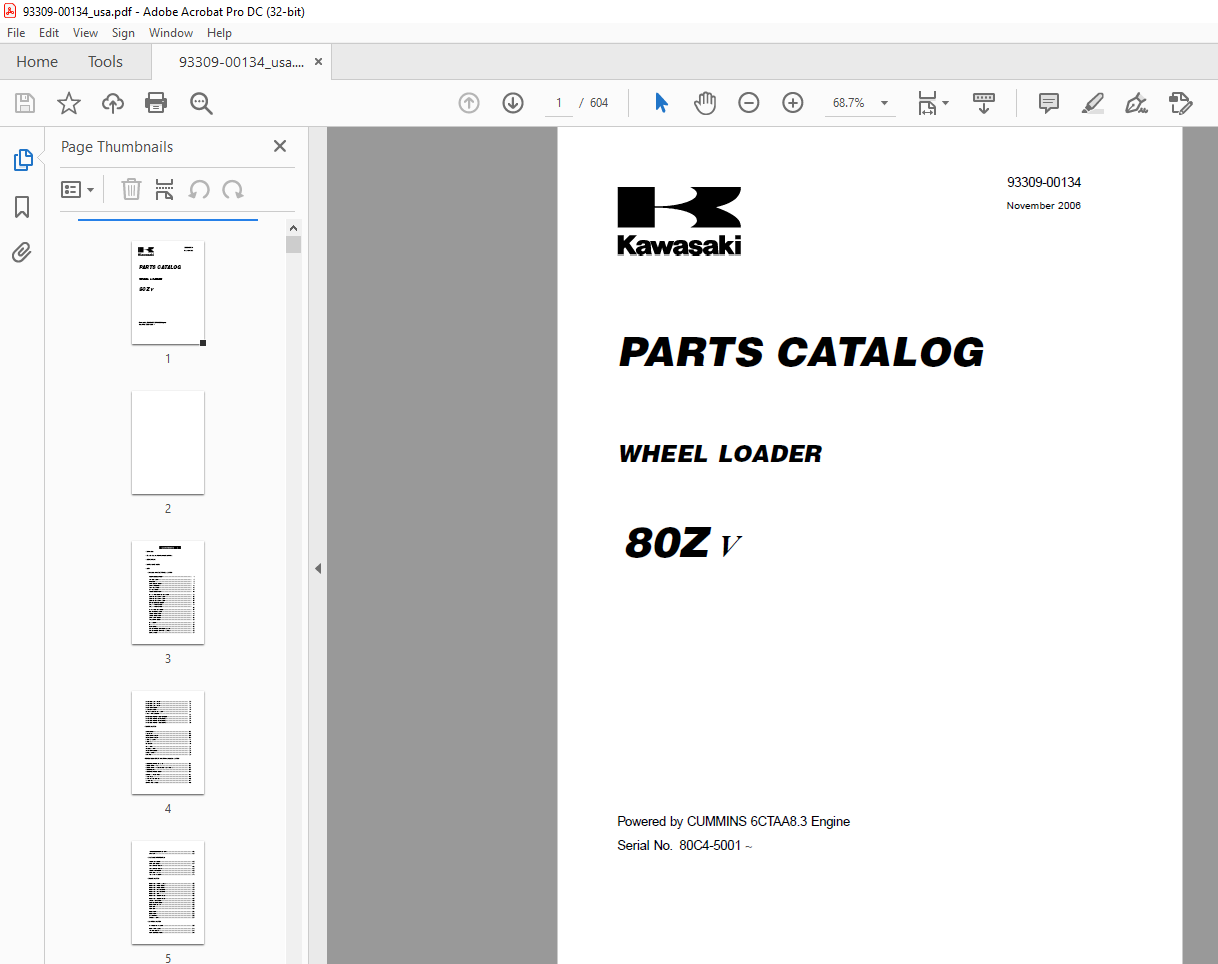Click the WHEEL LOADER text
This screenshot has width=1218, height=964.
click(x=720, y=454)
